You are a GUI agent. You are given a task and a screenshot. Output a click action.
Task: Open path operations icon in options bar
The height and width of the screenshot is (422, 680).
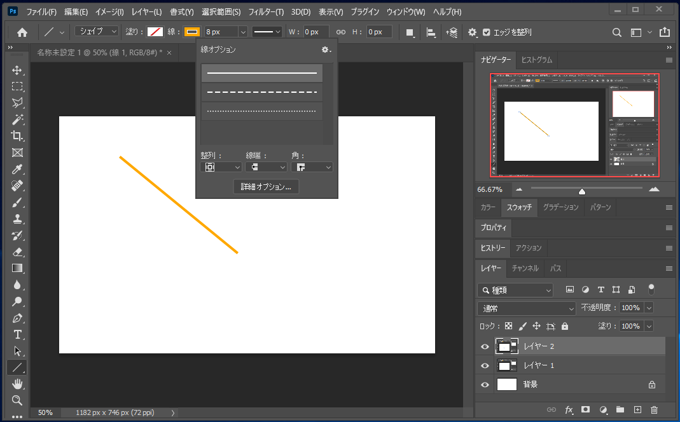pyautogui.click(x=409, y=33)
